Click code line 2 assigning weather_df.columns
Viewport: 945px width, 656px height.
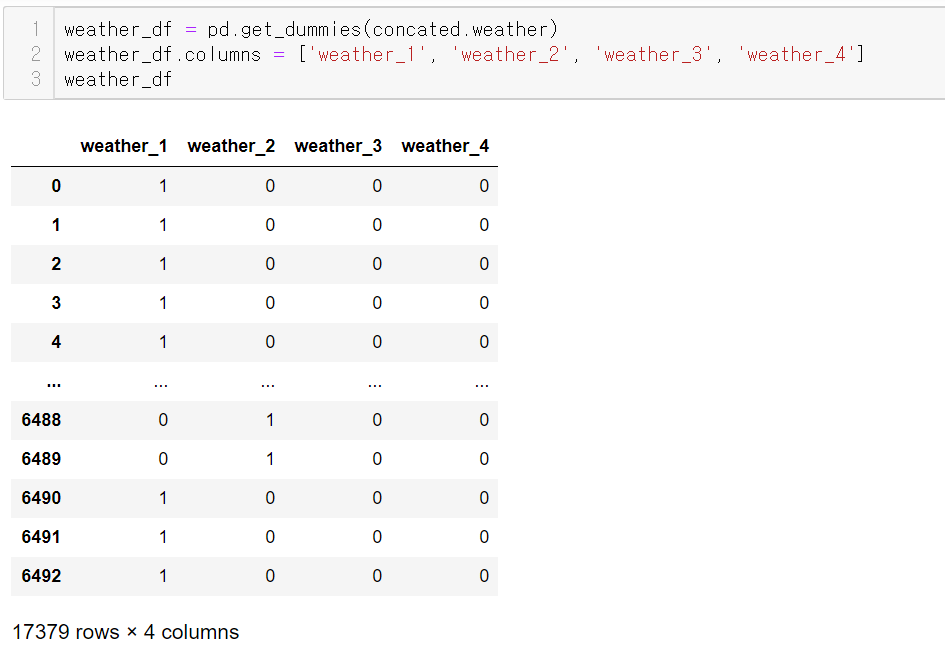click(464, 54)
